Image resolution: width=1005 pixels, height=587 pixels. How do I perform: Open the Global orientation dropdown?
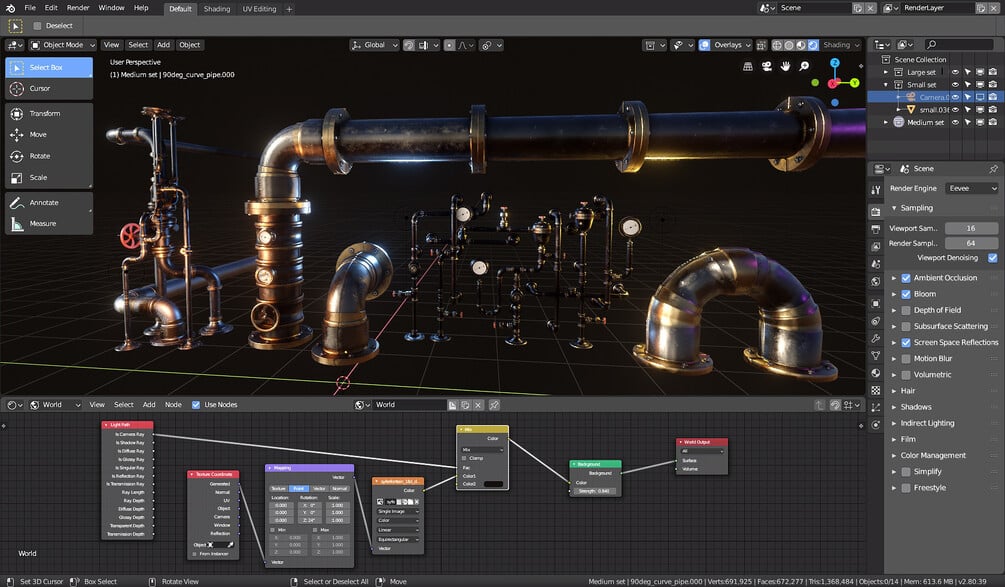(x=374, y=45)
